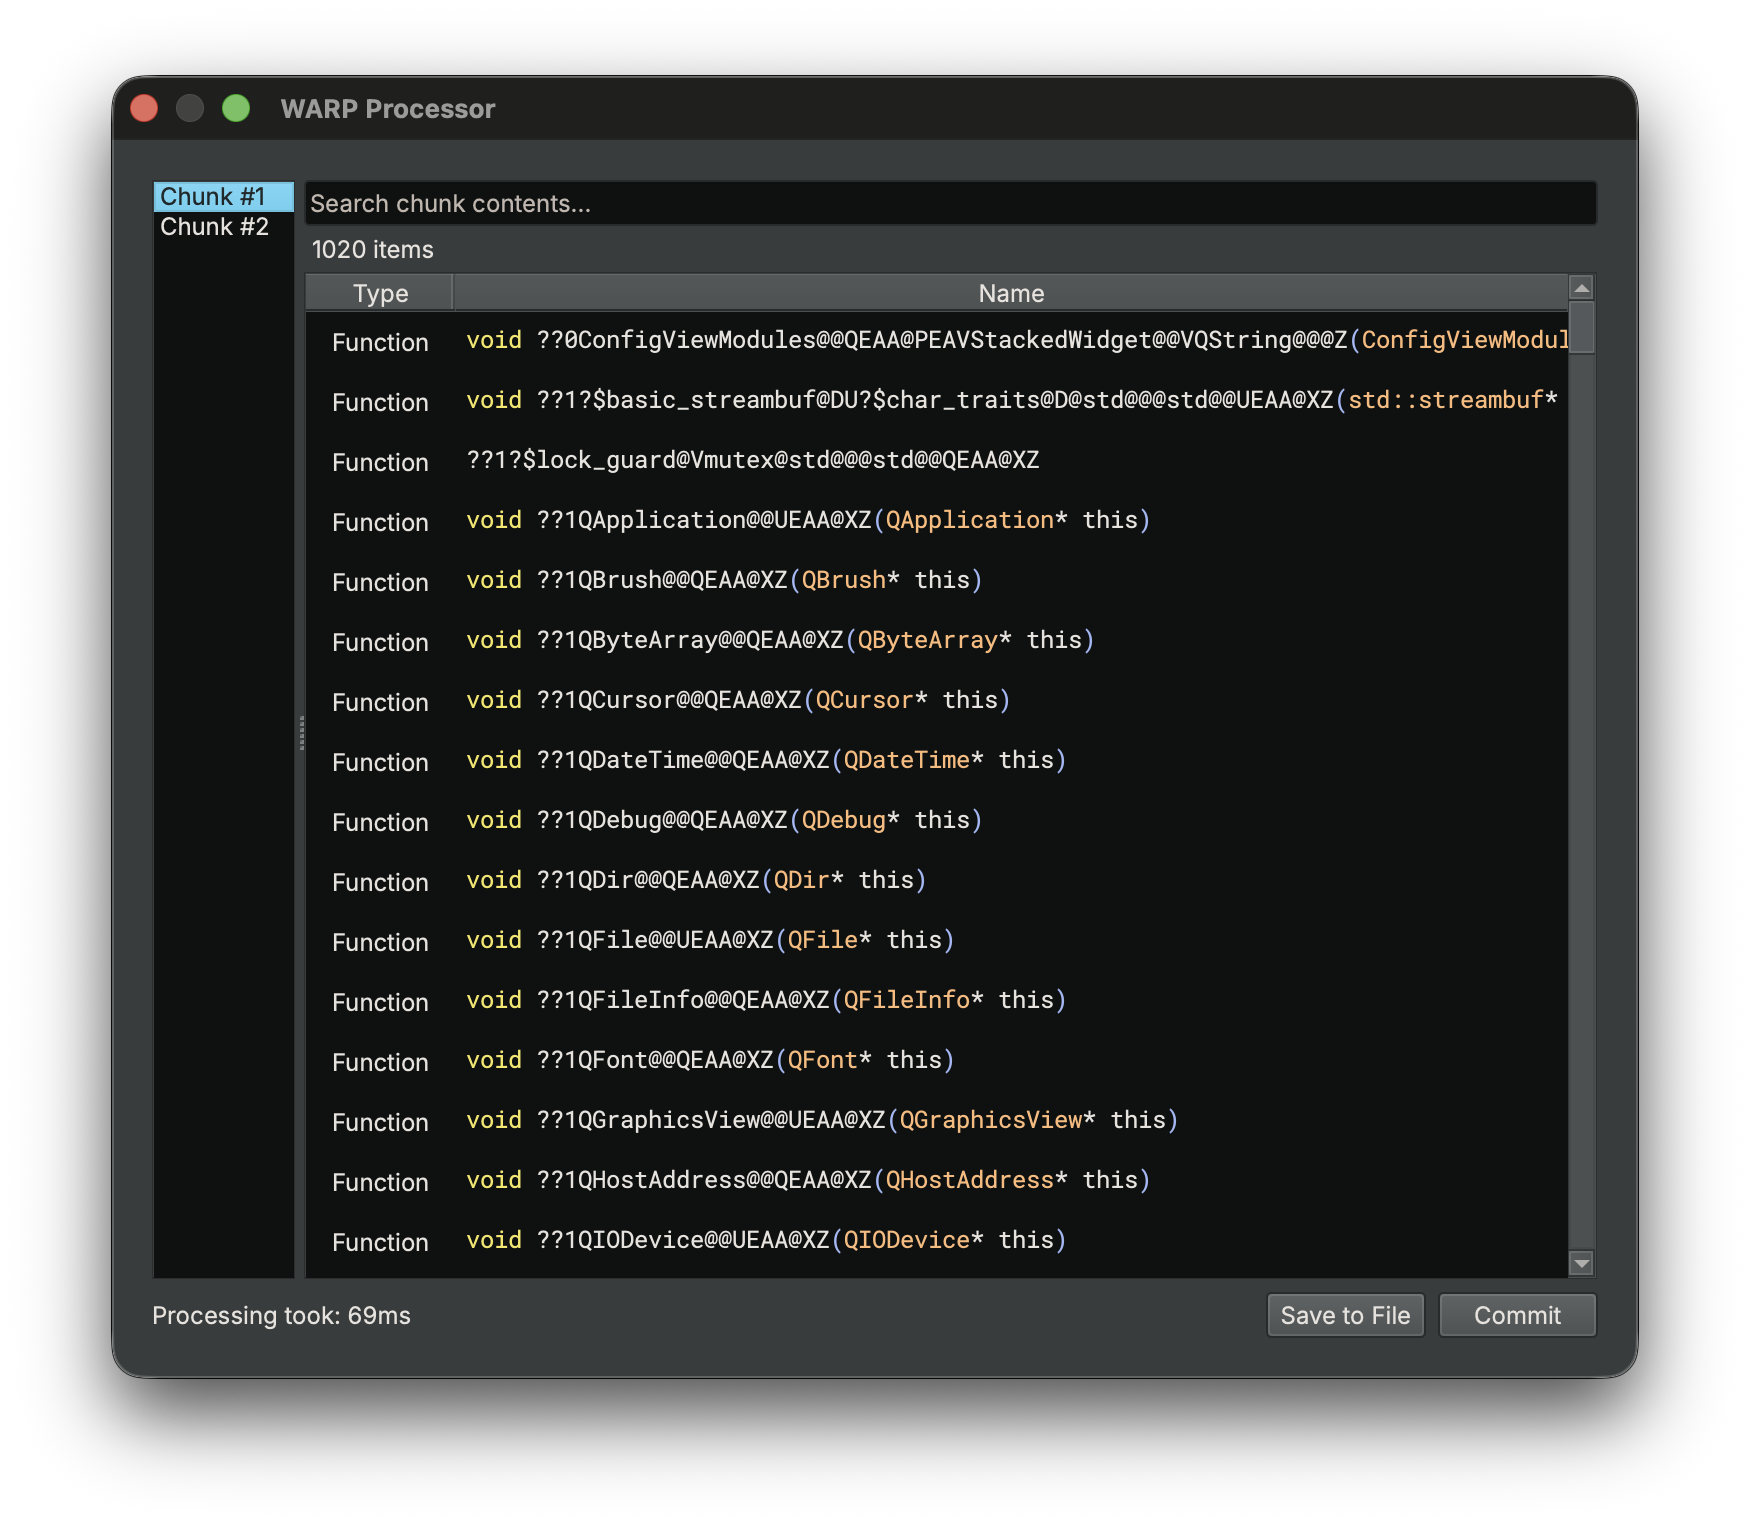Click the vertical scrollbar thumb
This screenshot has height=1526, width=1750.
pos(1581,328)
